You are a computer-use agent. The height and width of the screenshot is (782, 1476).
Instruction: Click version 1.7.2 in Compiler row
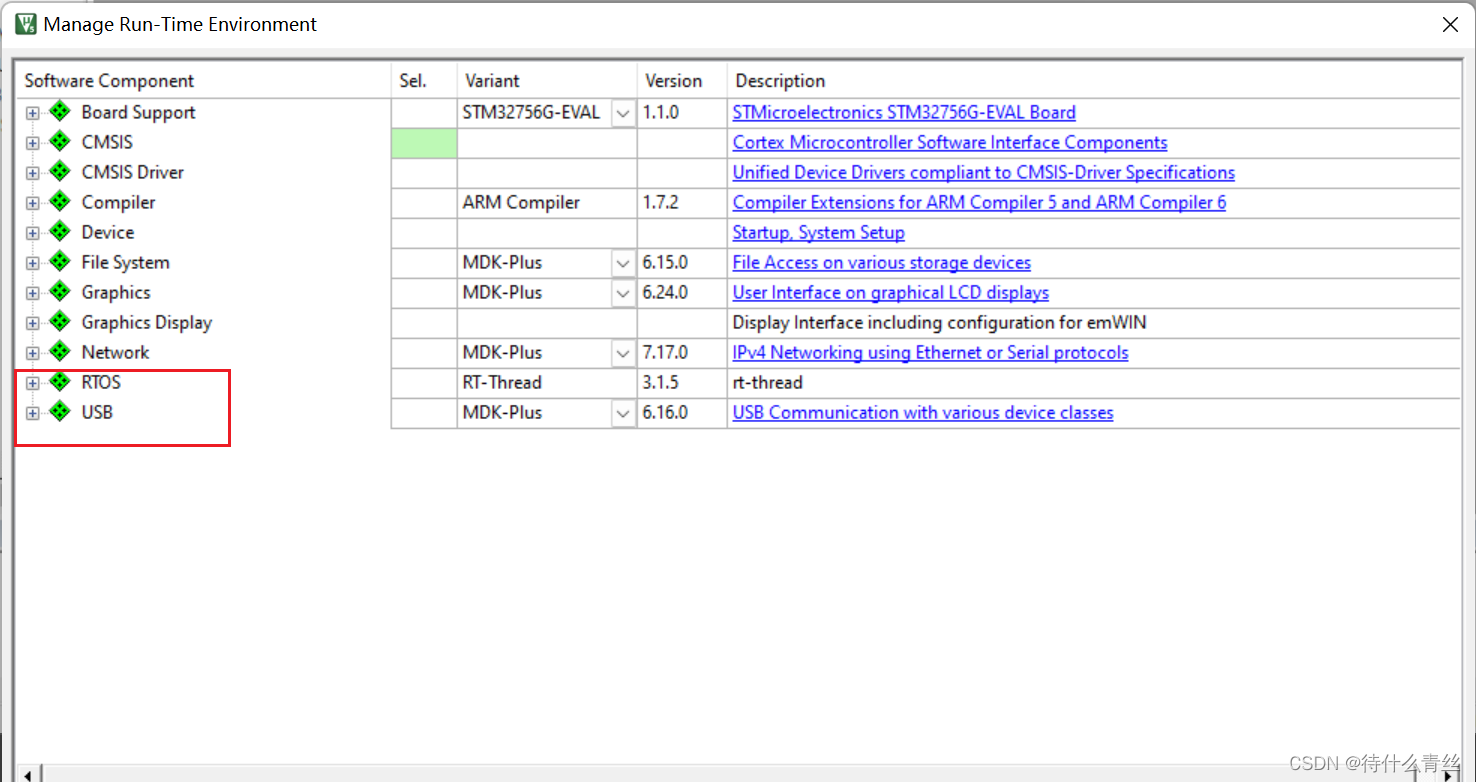(661, 202)
